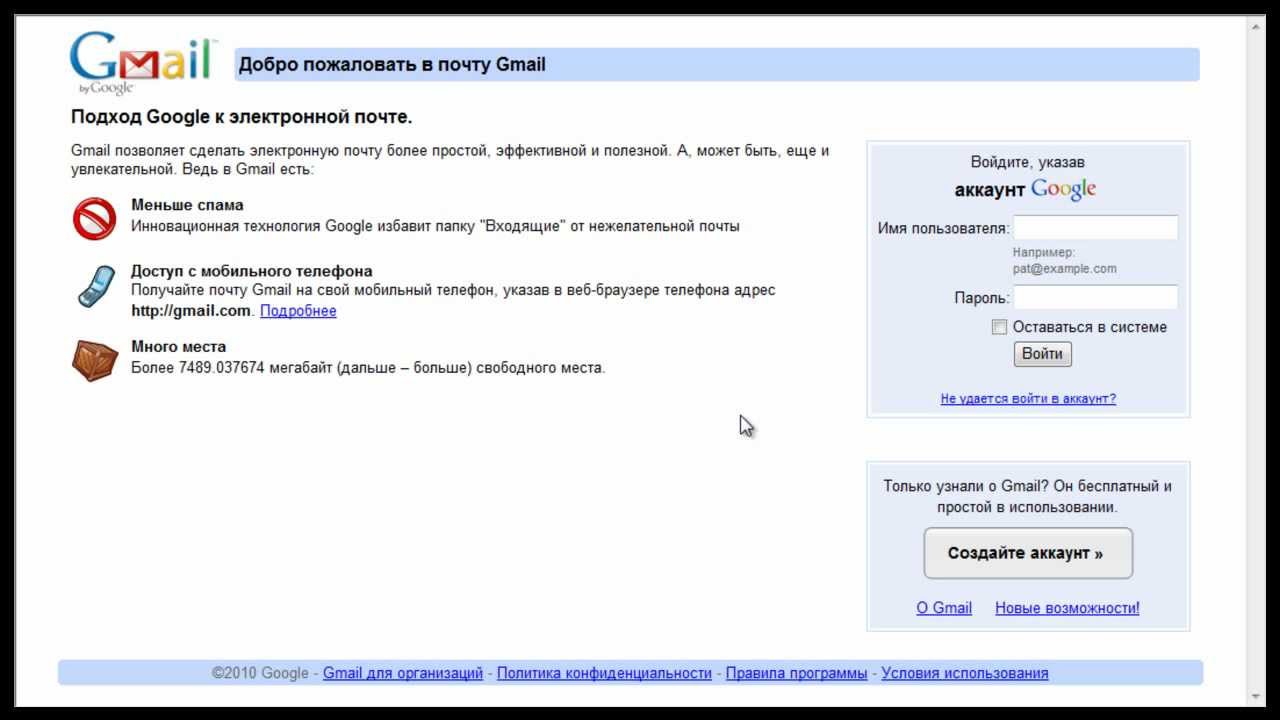The image size is (1280, 720).
Task: Follow the 'О Gmail' link
Action: [944, 608]
